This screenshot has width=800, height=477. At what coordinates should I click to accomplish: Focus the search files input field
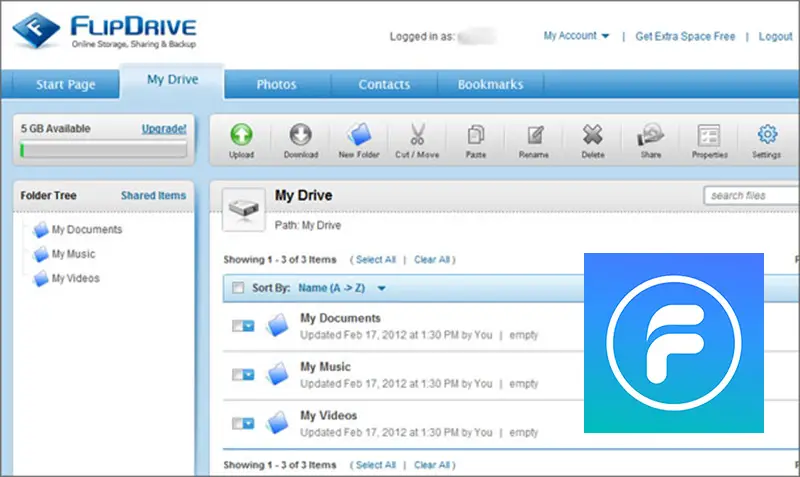(x=751, y=195)
